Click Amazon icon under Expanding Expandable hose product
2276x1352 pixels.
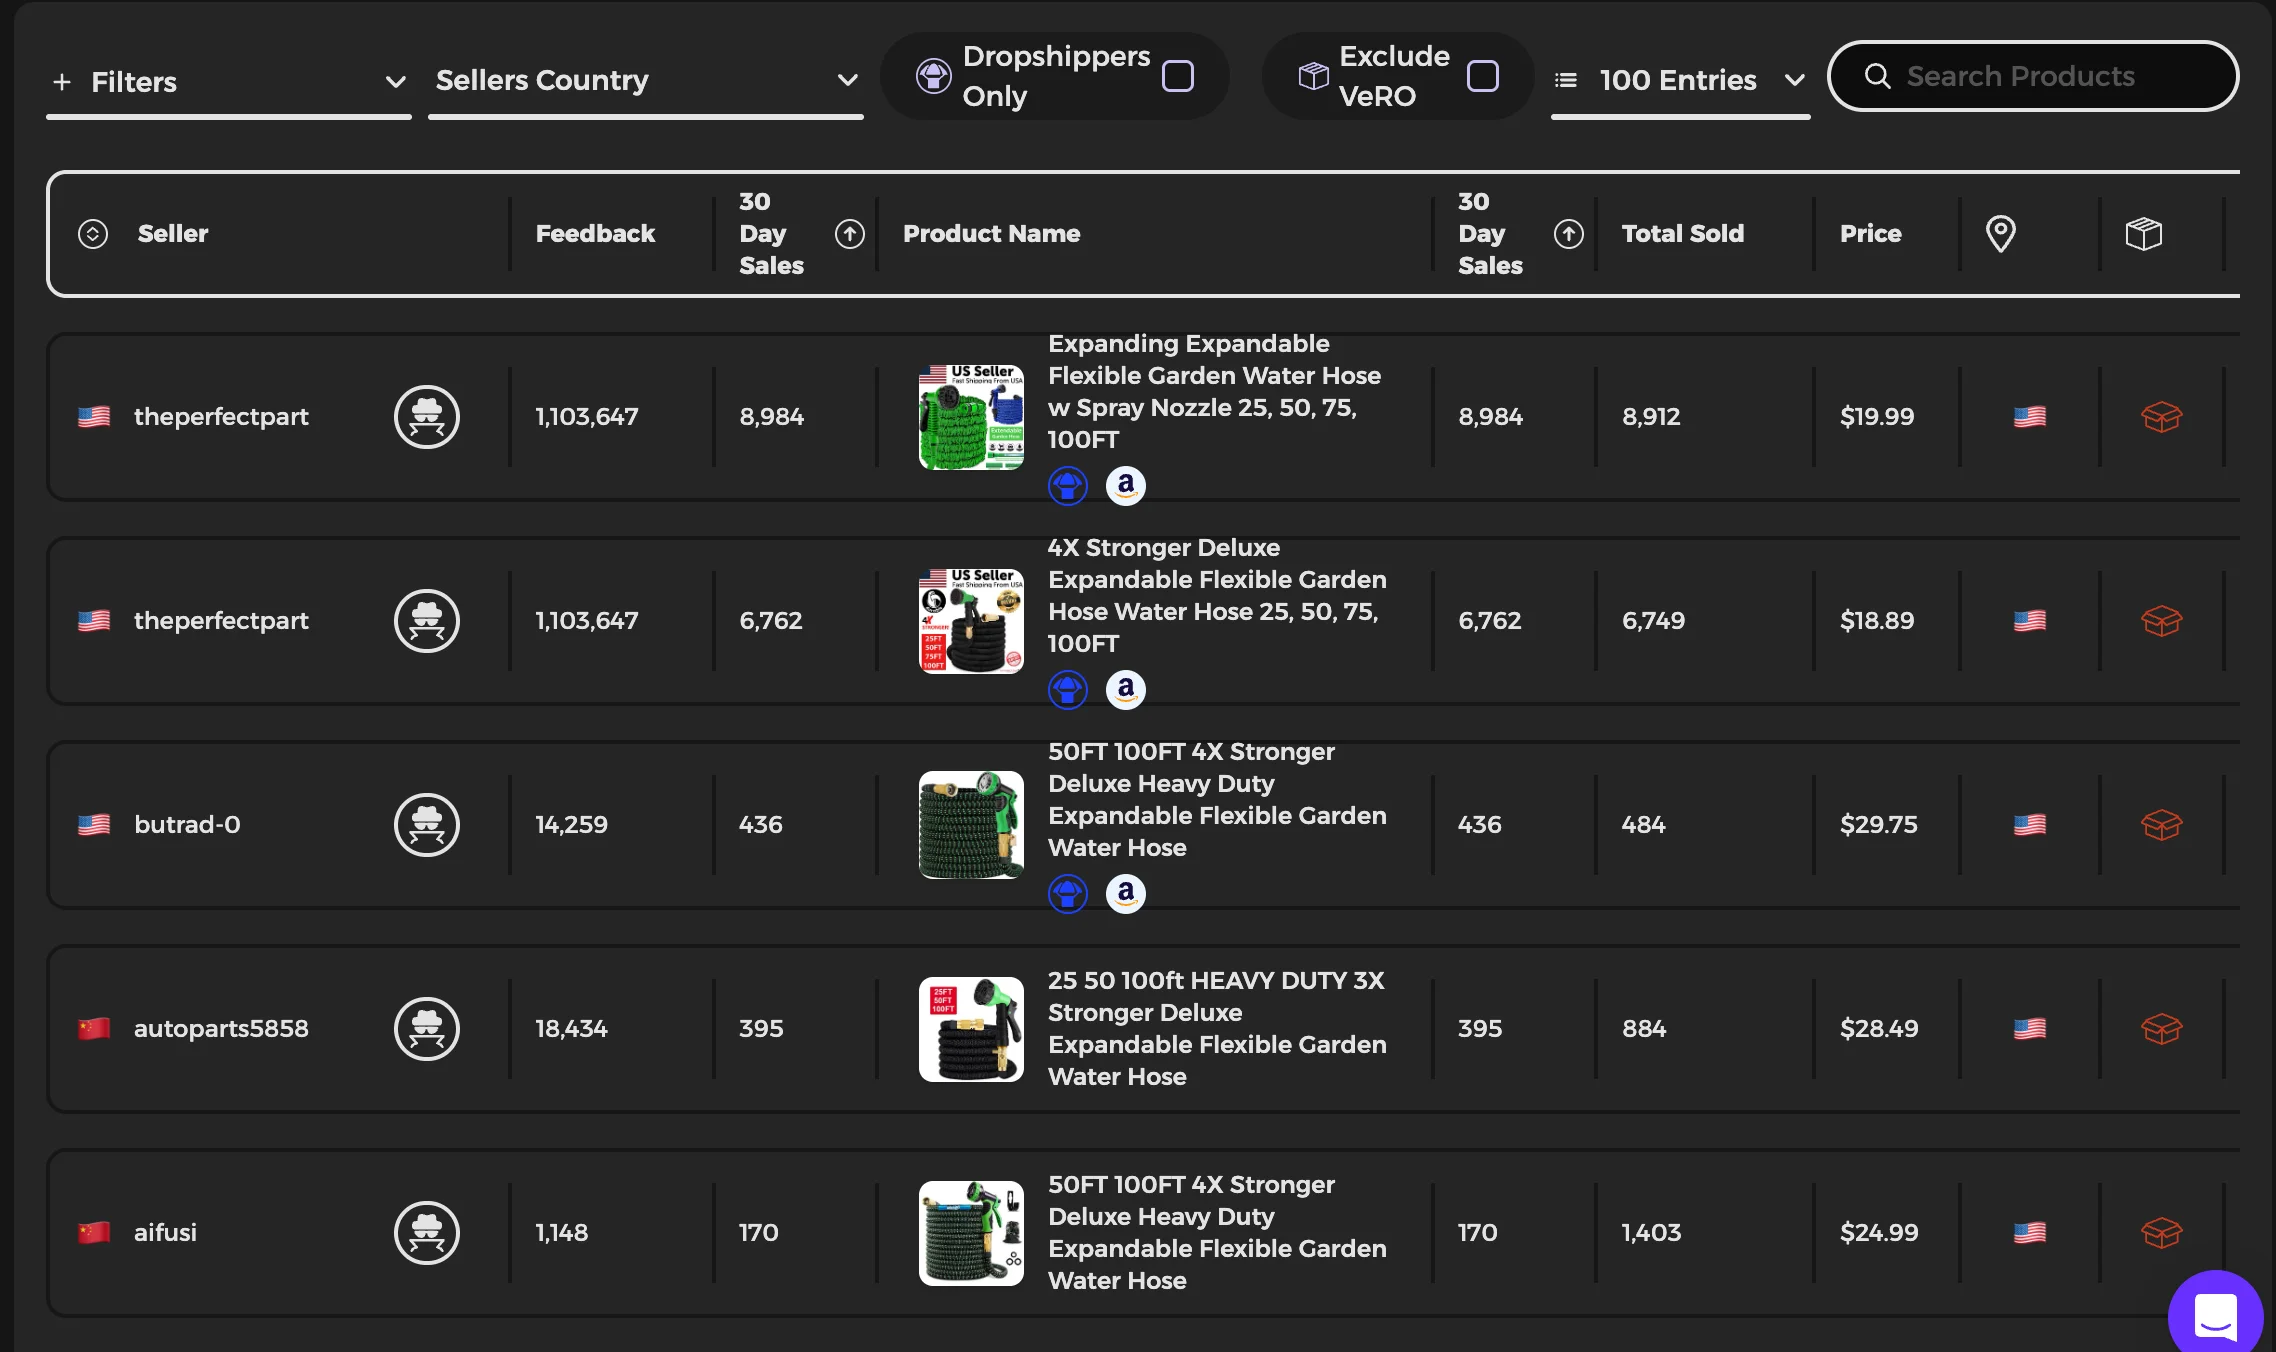(x=1126, y=486)
